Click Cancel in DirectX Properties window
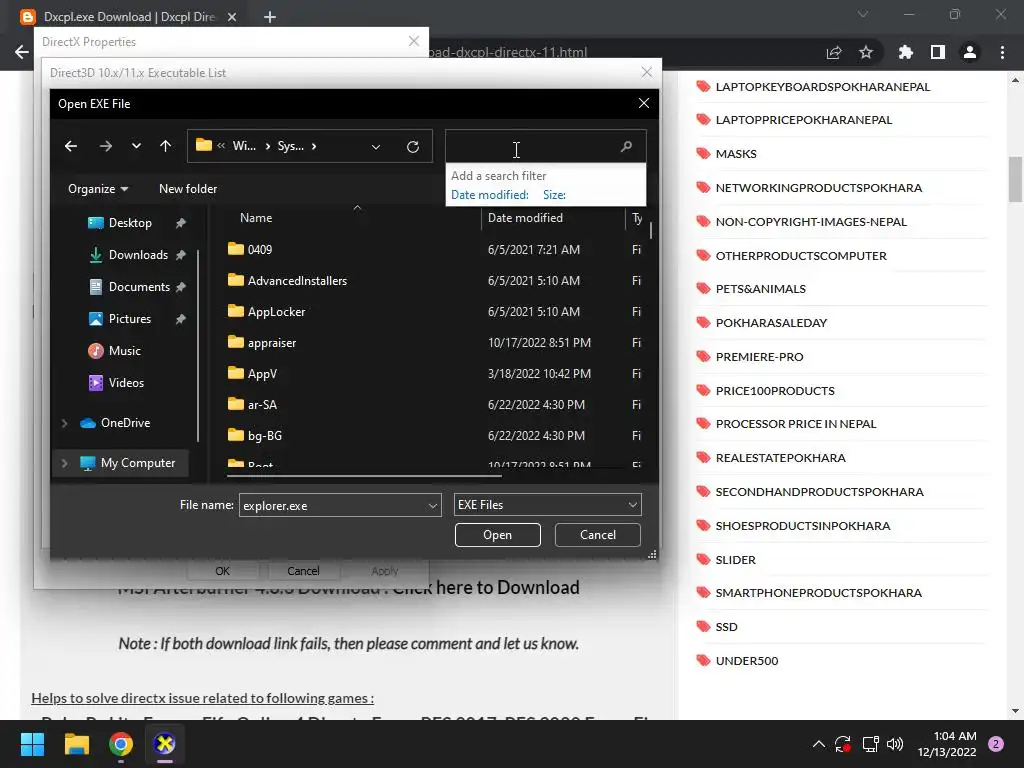1024x768 pixels. (x=303, y=571)
